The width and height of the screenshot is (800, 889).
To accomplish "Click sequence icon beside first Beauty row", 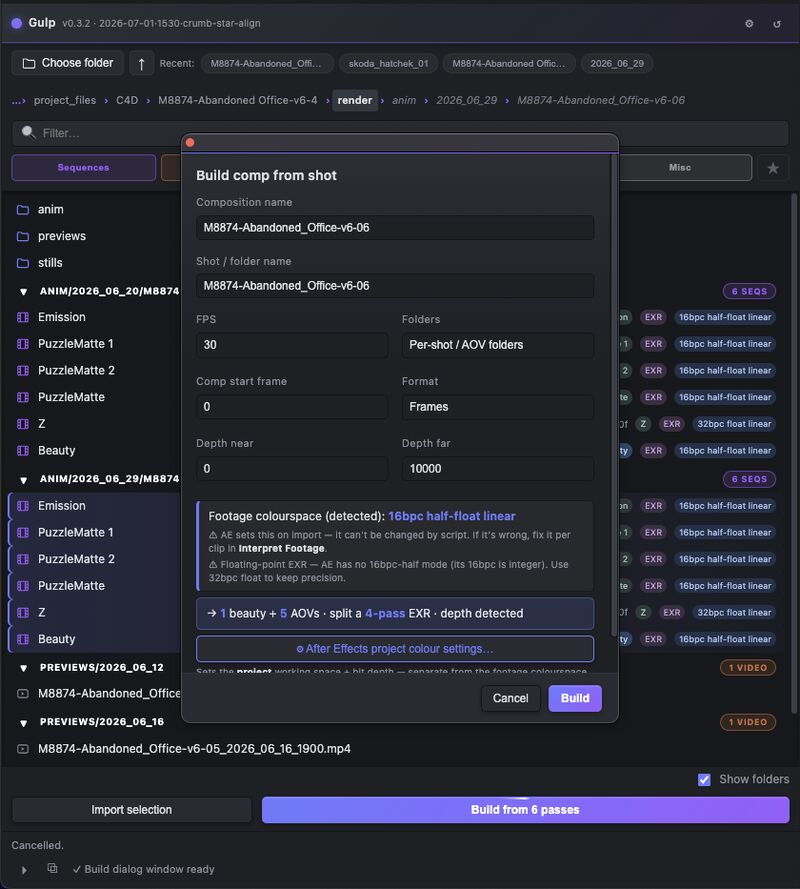I will [x=23, y=451].
